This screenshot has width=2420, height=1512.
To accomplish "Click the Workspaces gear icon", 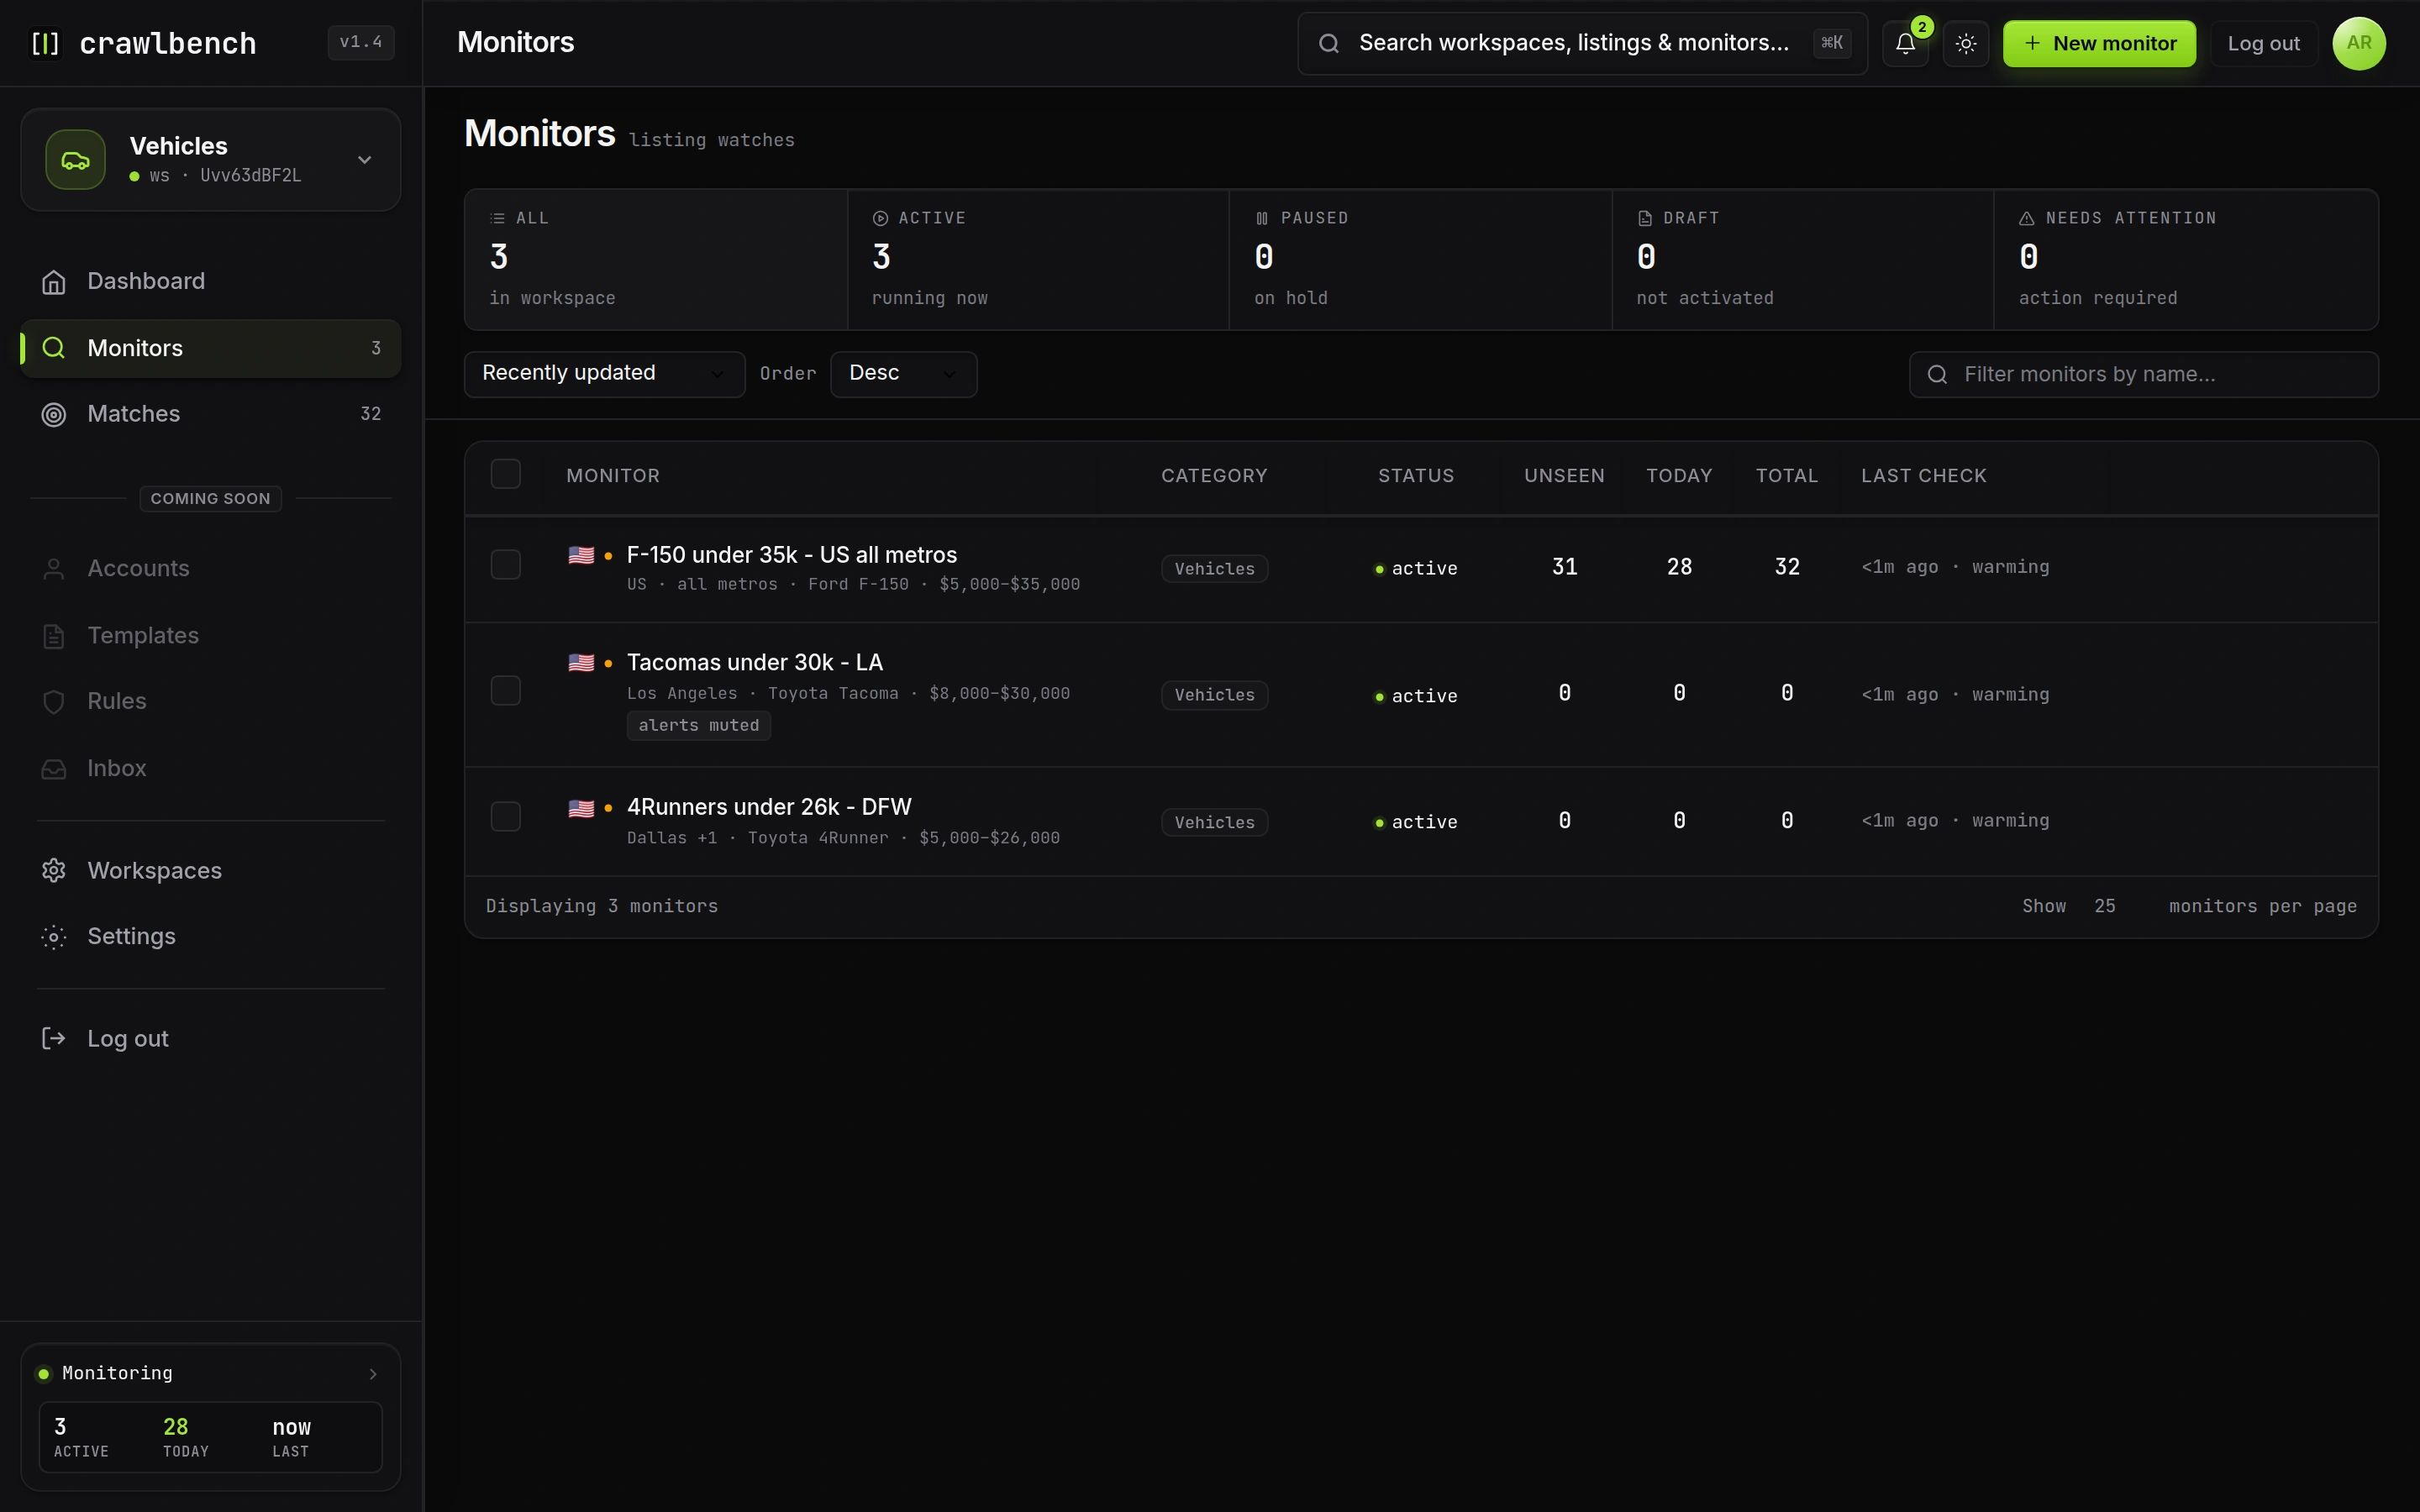I will click(54, 871).
